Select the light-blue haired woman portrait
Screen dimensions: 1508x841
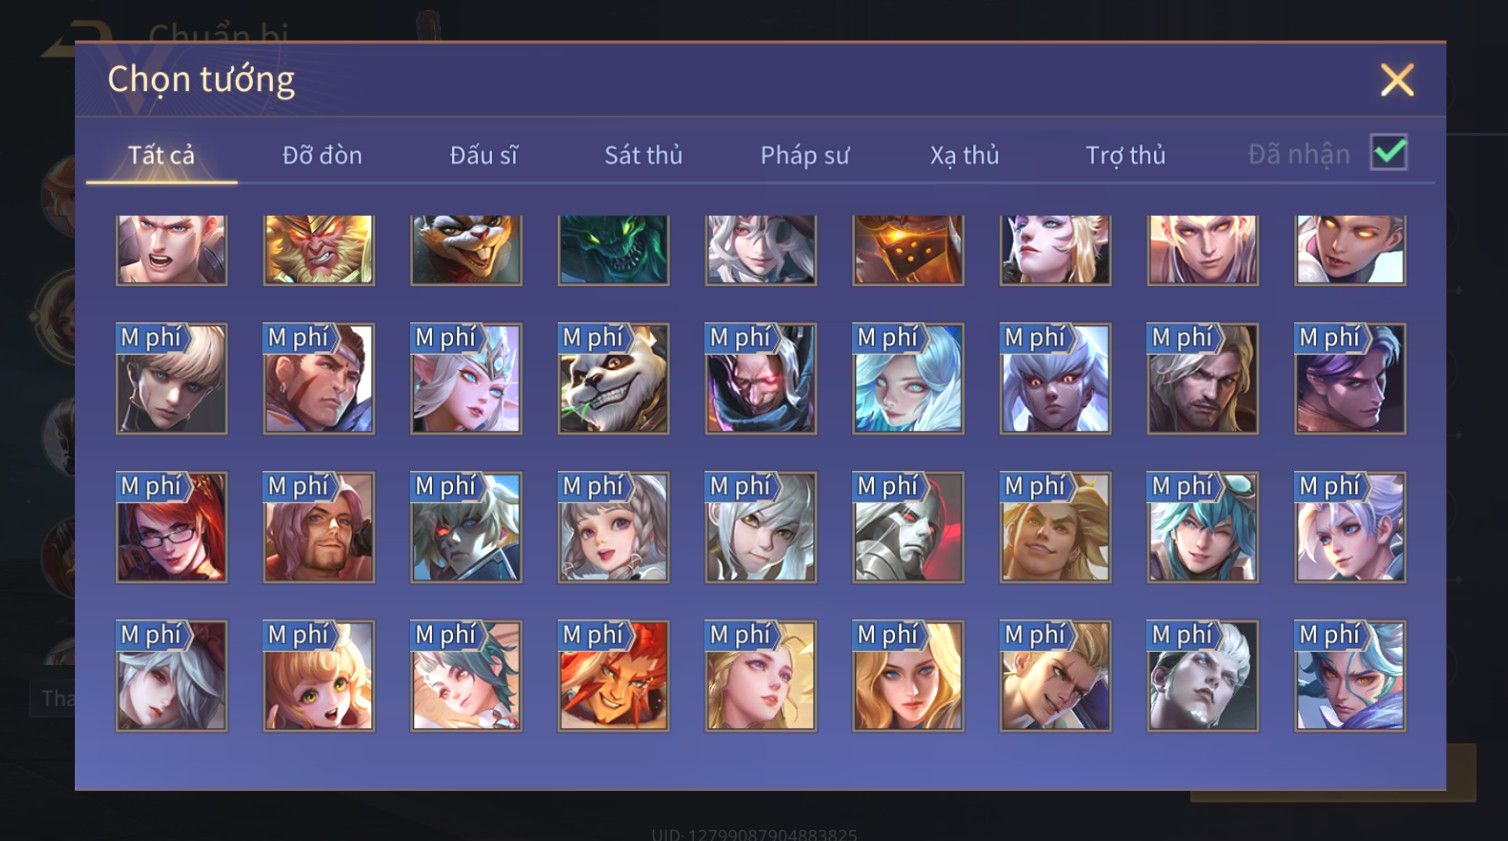pos(908,378)
